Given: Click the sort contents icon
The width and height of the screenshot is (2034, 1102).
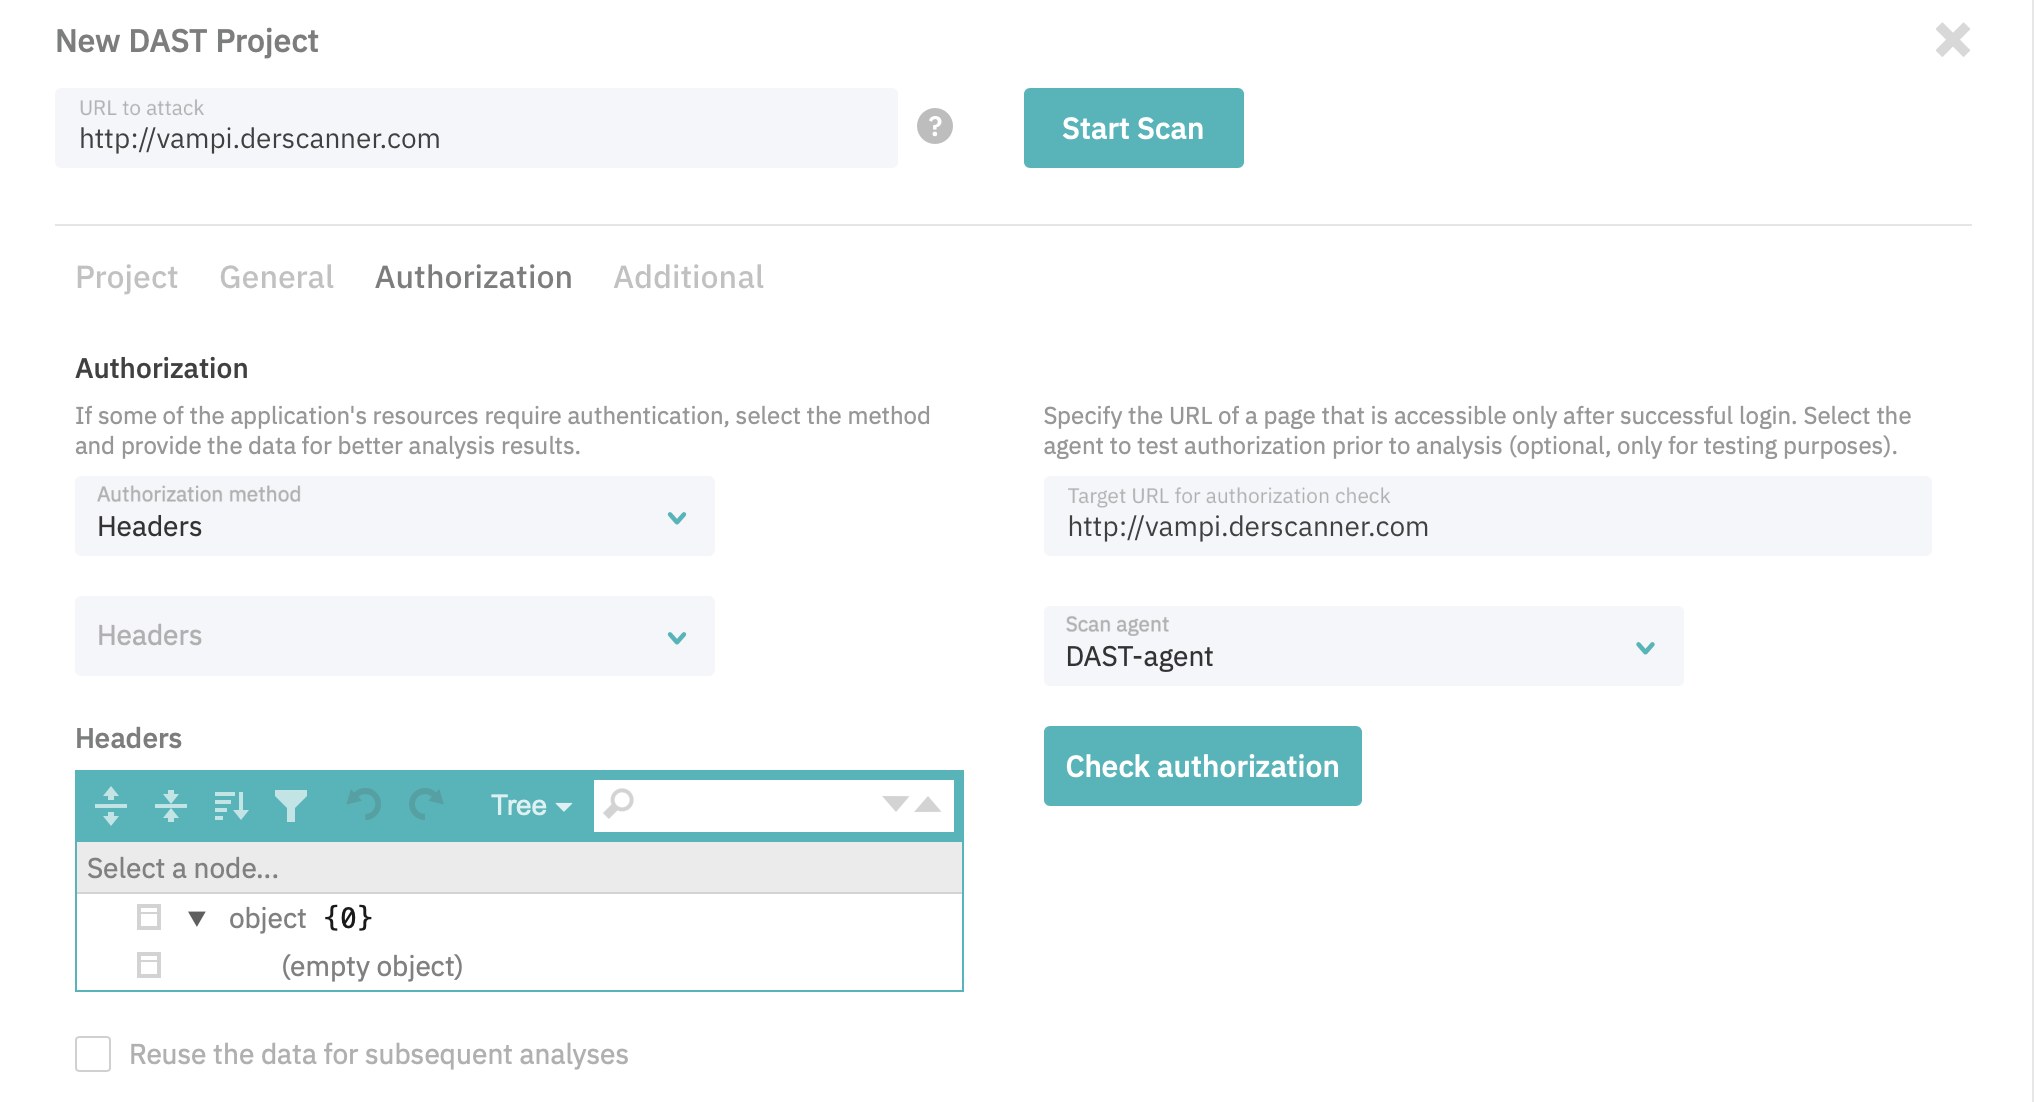Looking at the screenshot, I should click(231, 805).
